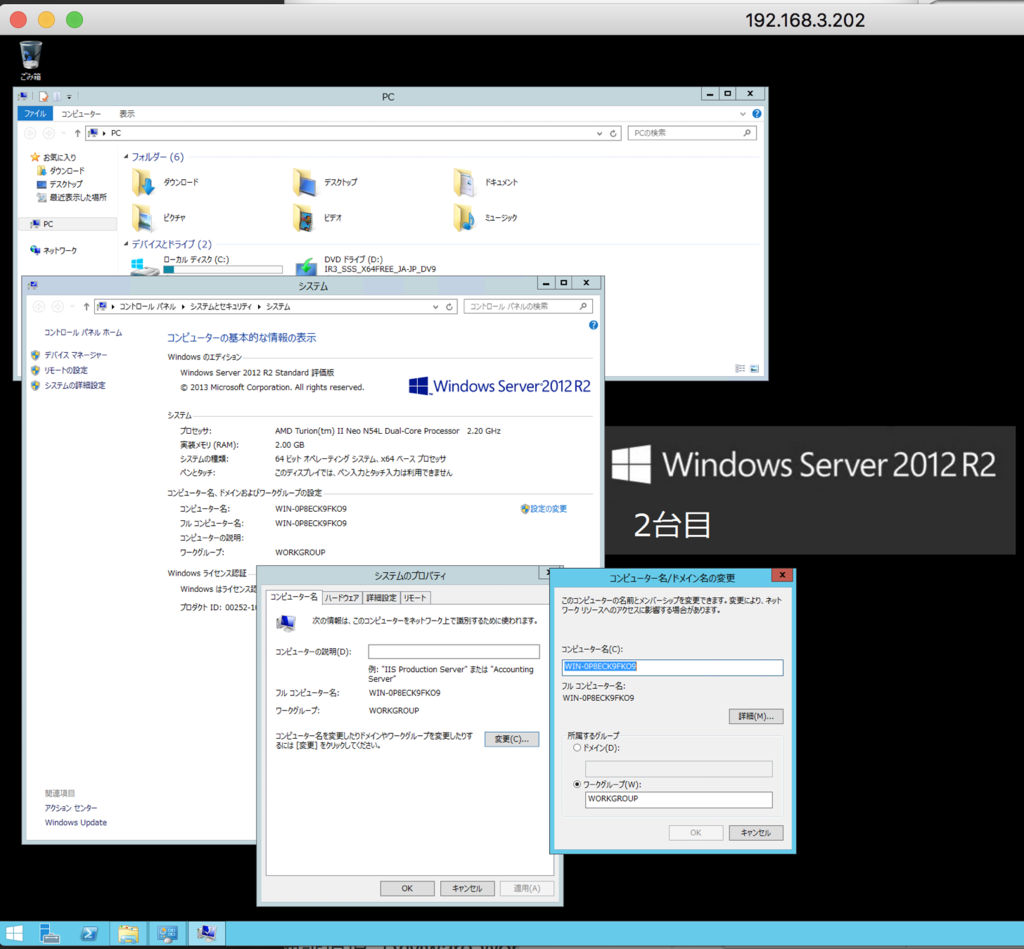The width and height of the screenshot is (1024, 949).
Task: Click the WORKGROUP name input field
Action: (x=679, y=799)
